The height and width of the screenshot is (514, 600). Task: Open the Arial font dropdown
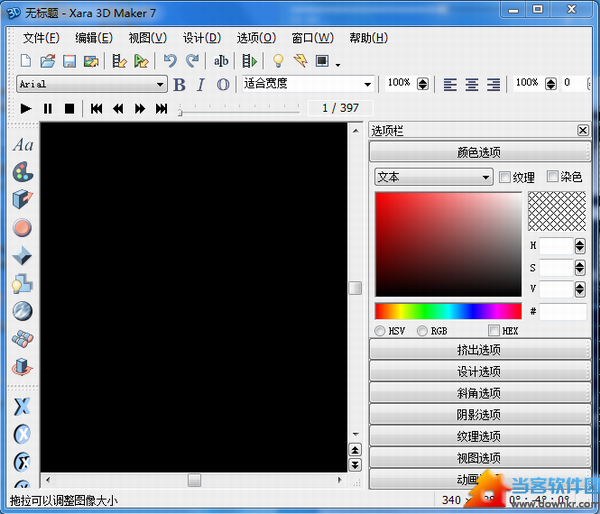point(91,85)
